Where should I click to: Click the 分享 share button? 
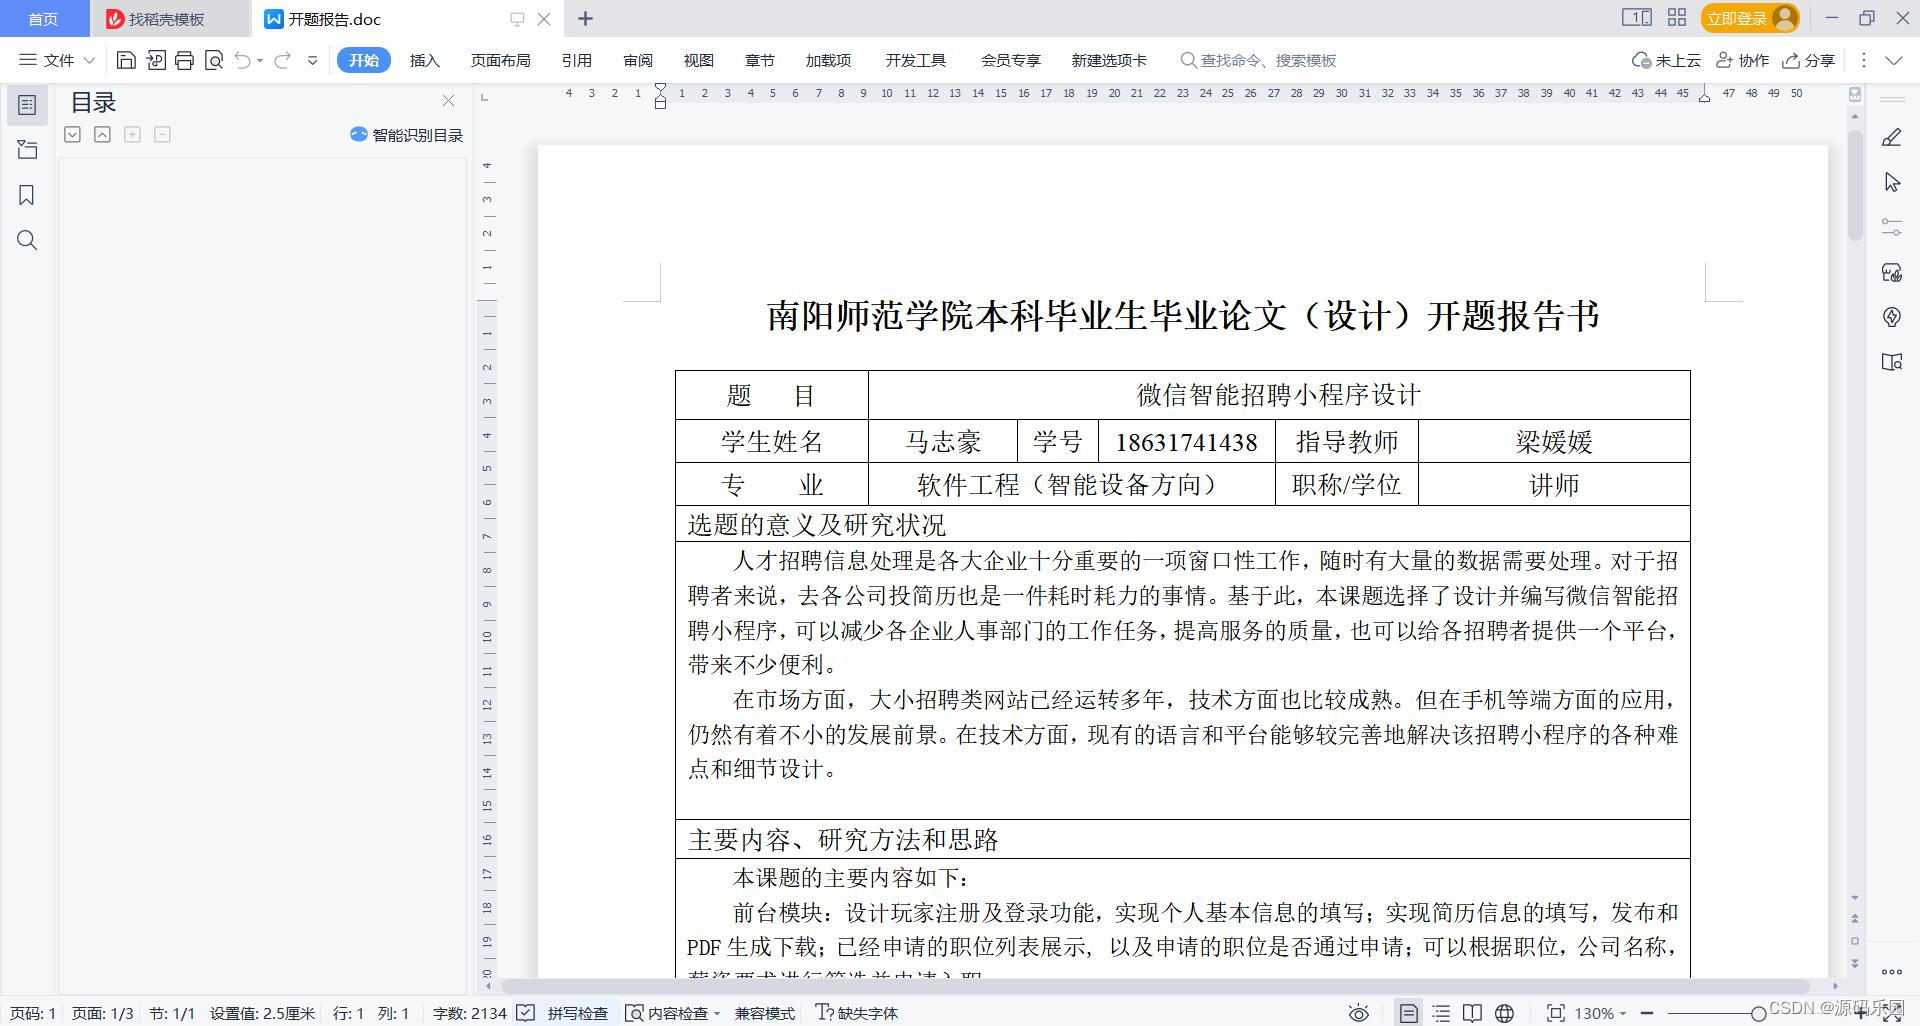tap(1809, 60)
